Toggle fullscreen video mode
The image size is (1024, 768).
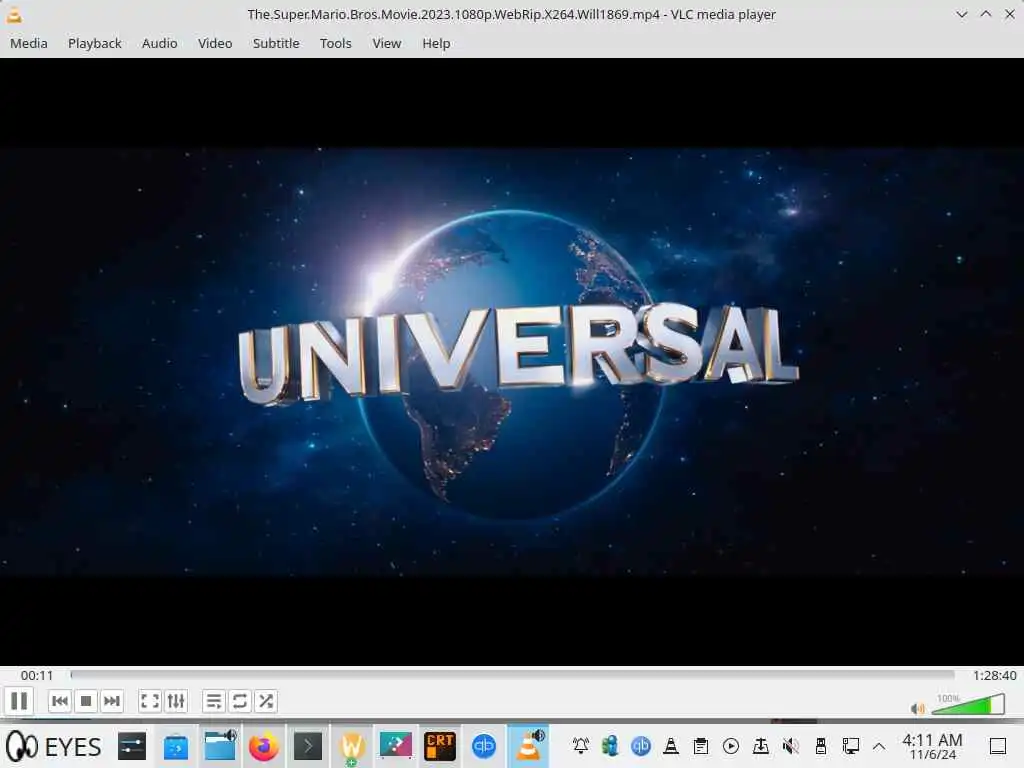pos(150,701)
